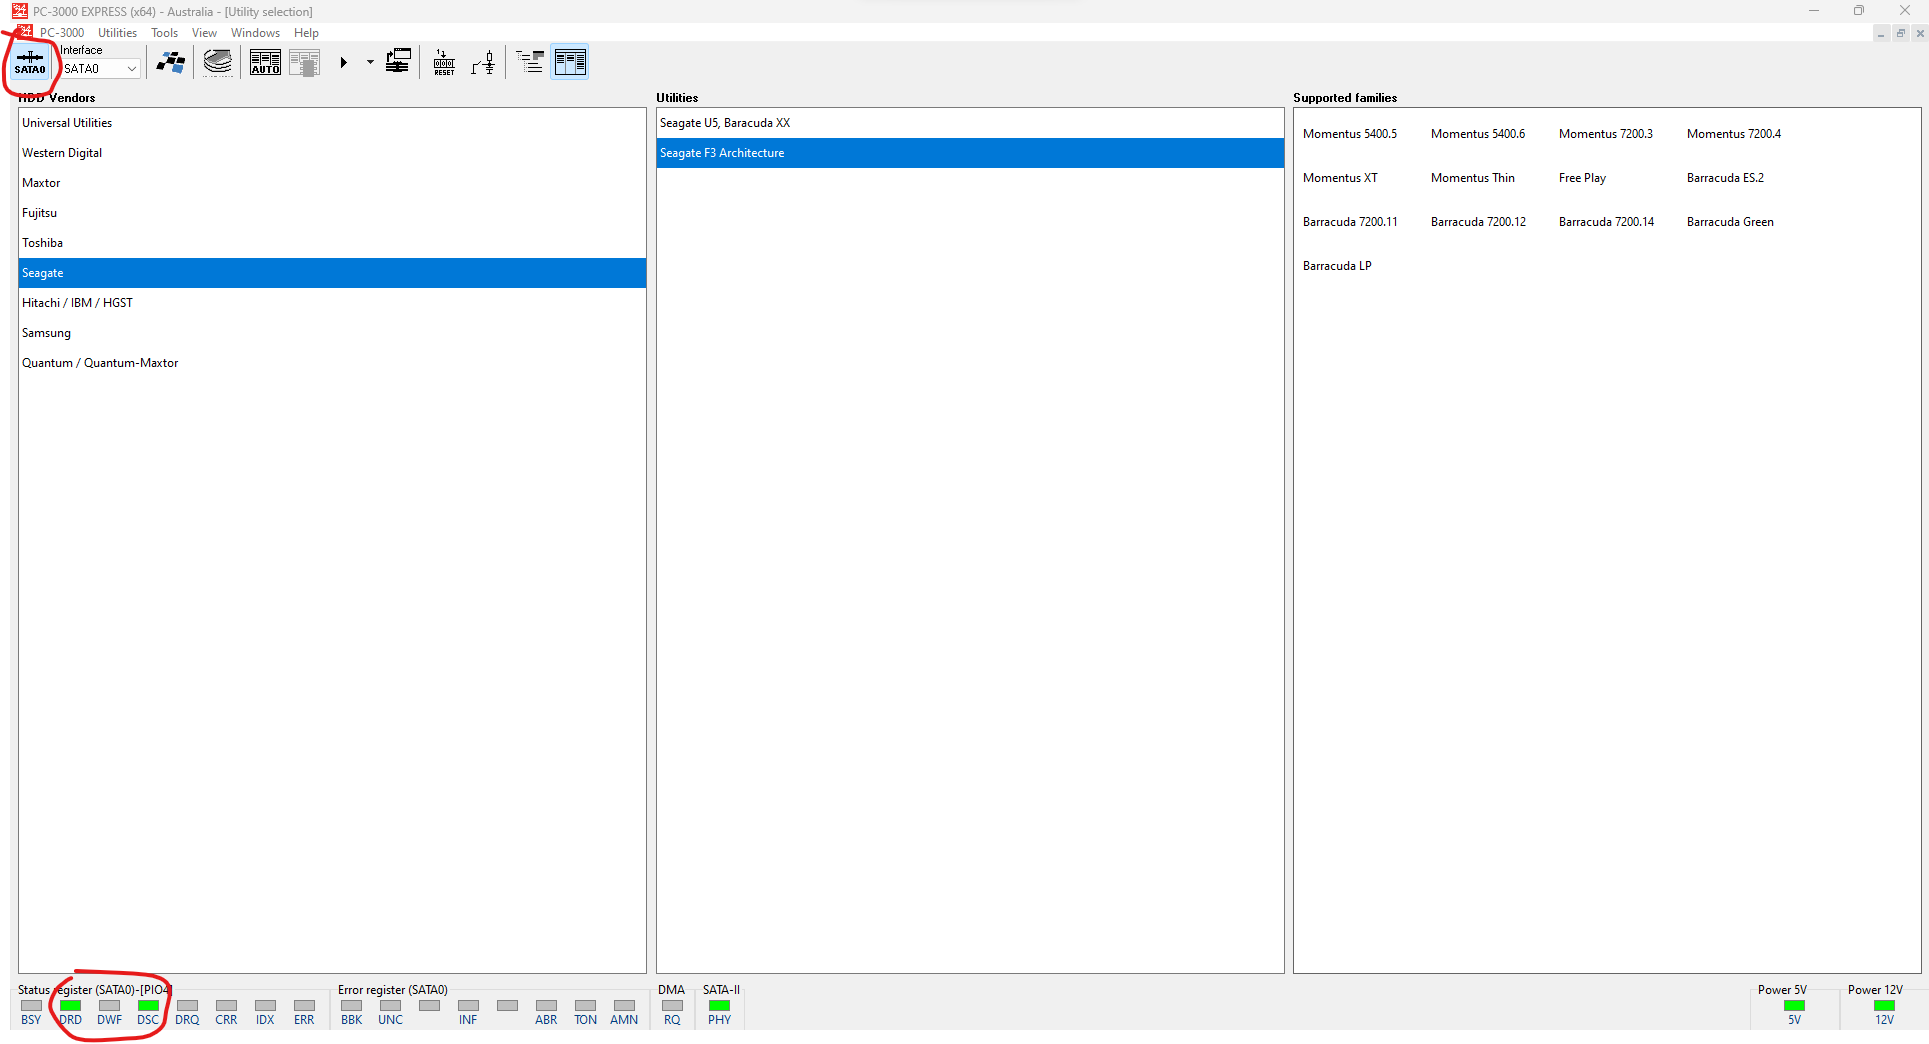The width and height of the screenshot is (1929, 1044).
Task: Click the play arrow toolbar button
Action: click(343, 63)
